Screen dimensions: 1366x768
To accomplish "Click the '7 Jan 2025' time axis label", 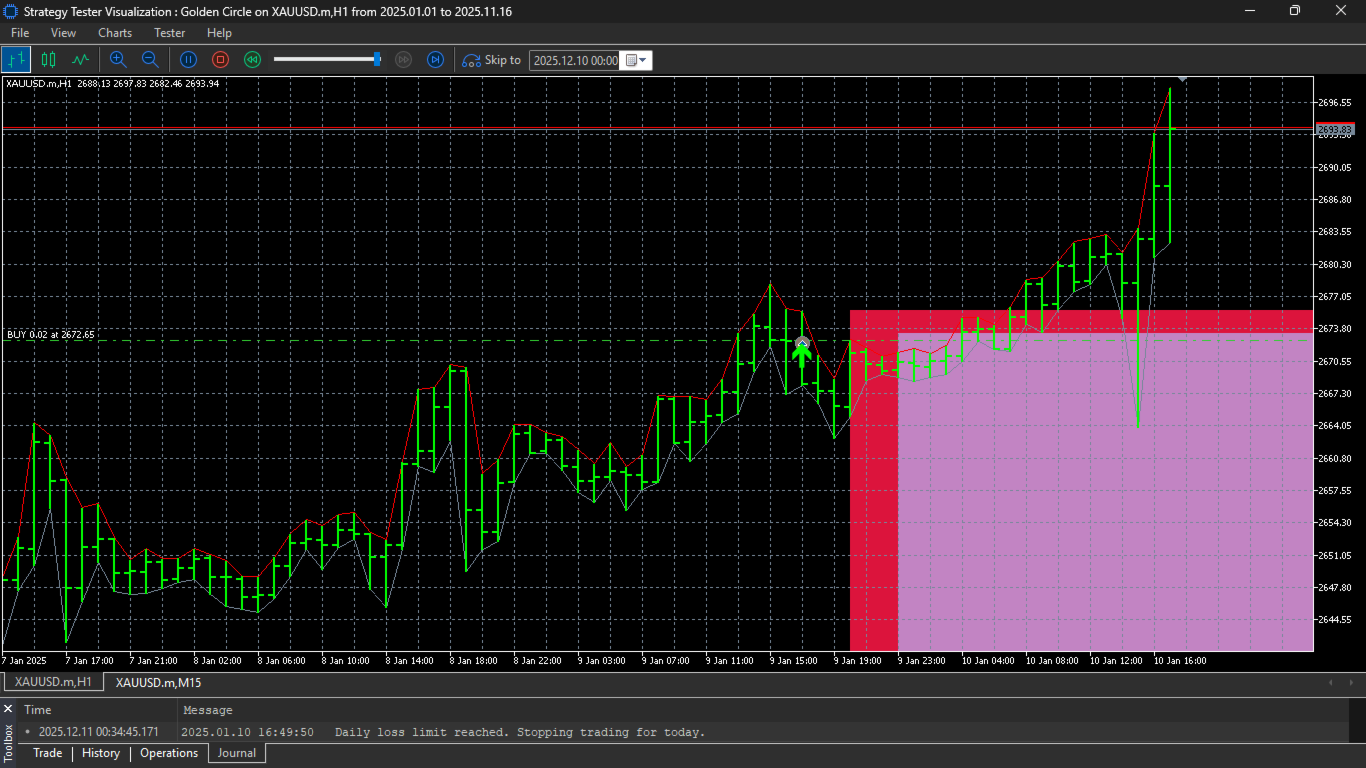I will (x=25, y=660).
